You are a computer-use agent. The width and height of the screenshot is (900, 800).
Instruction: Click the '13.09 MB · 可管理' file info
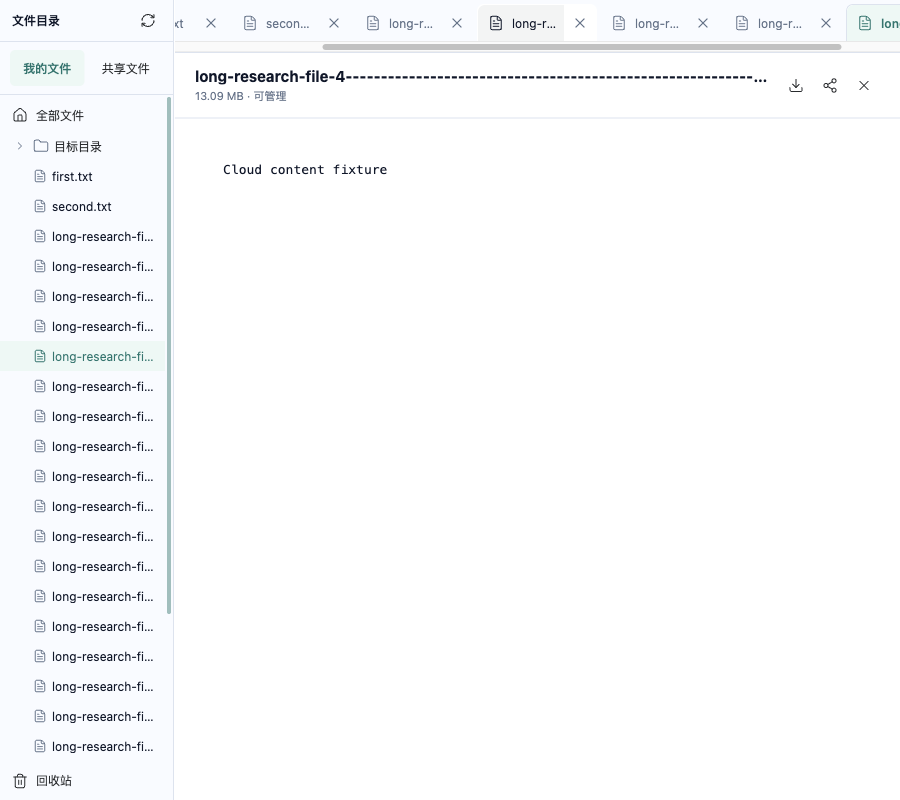pos(240,96)
